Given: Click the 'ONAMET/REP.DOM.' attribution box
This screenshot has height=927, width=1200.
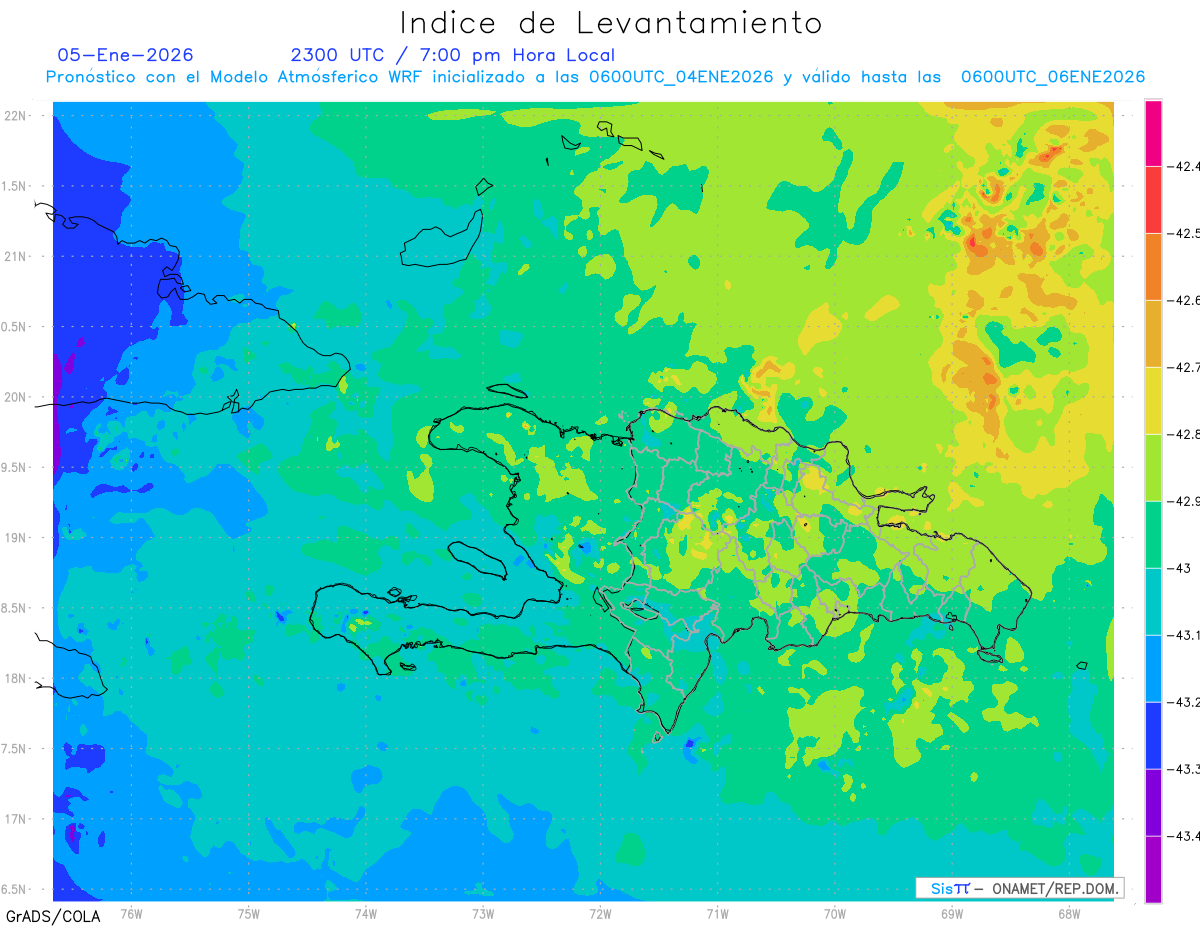Looking at the screenshot, I should [x=1020, y=888].
